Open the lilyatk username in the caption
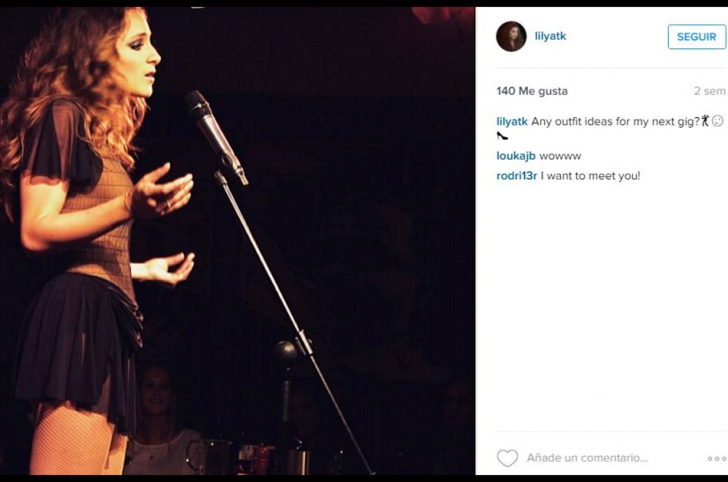 (512, 122)
